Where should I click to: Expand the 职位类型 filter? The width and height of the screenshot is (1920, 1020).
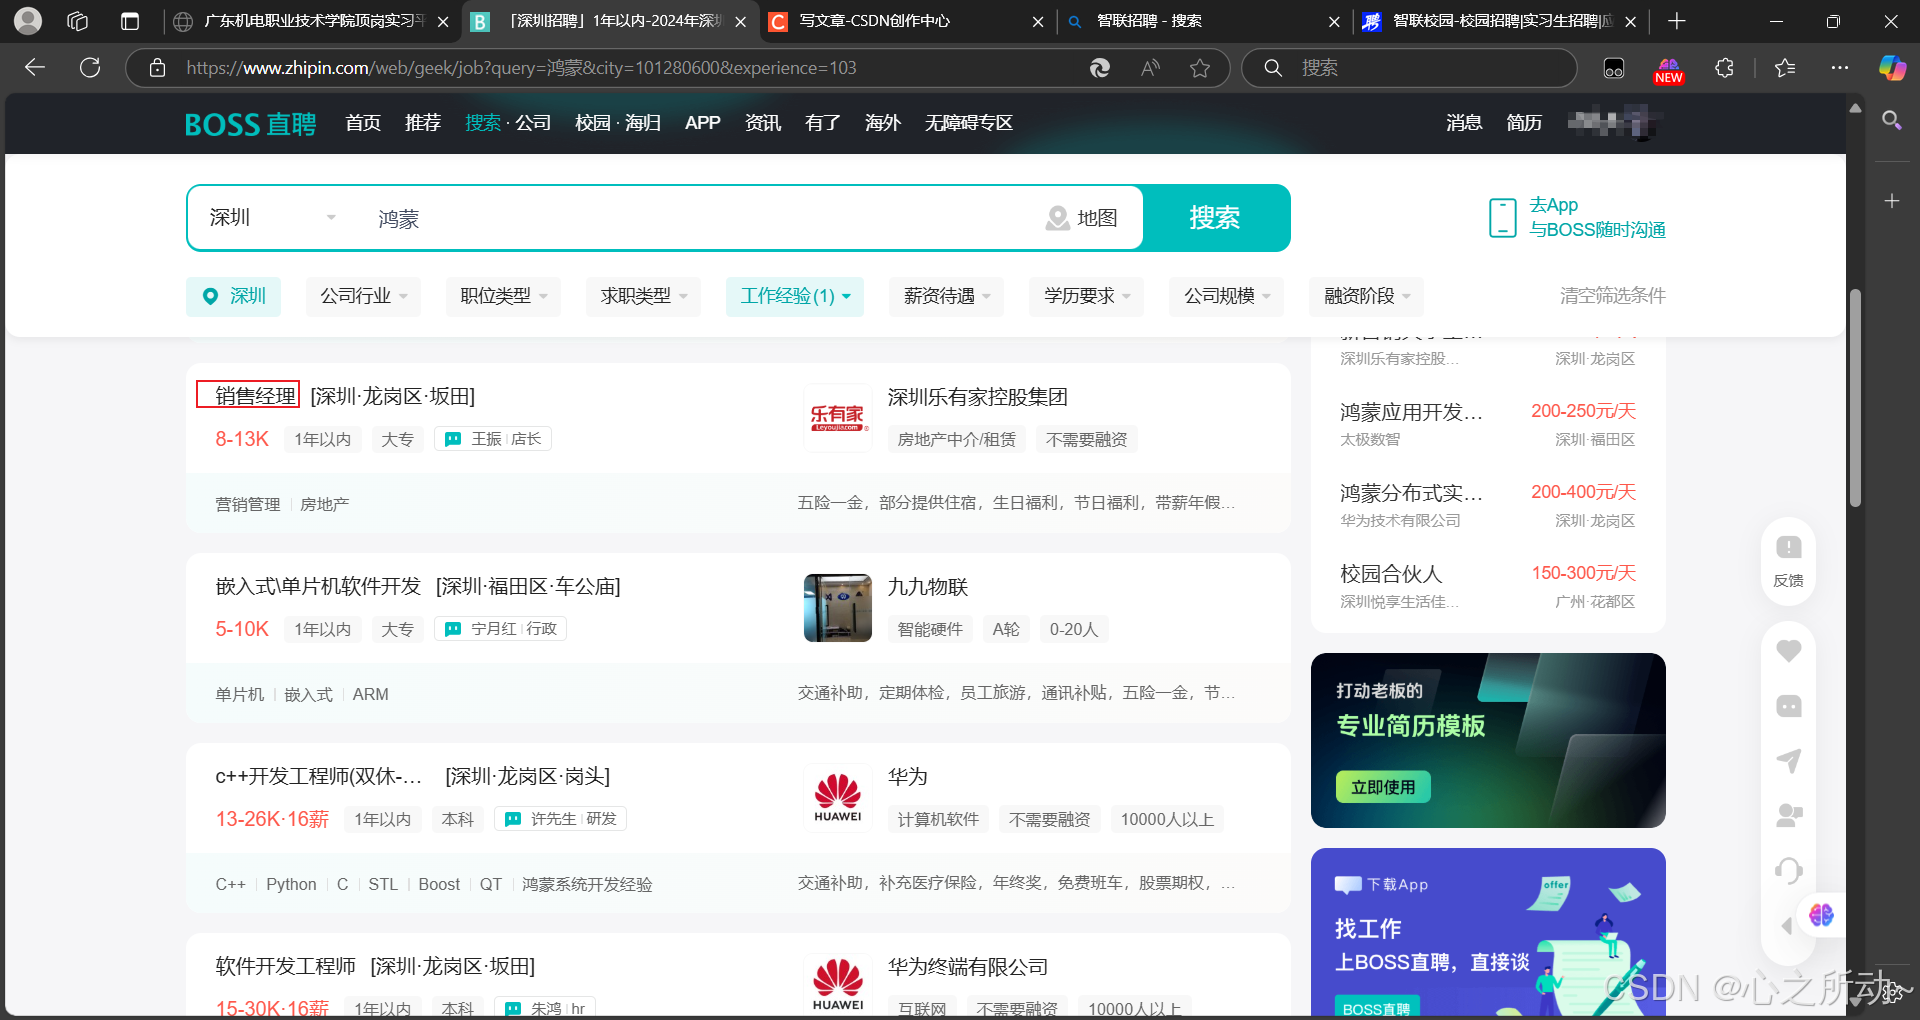point(503,296)
